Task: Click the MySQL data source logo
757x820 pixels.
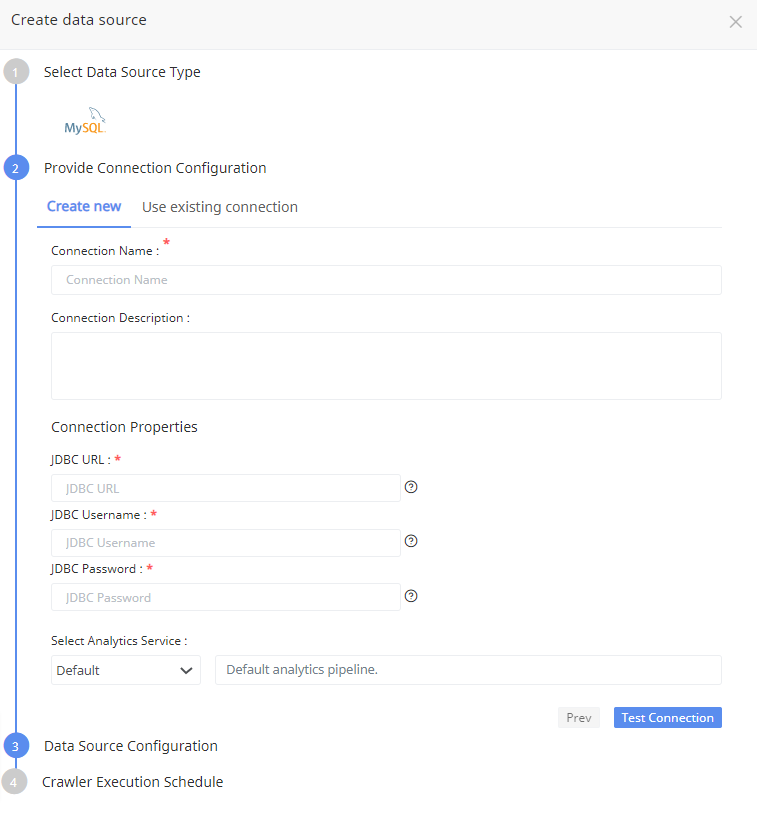Action: point(85,121)
